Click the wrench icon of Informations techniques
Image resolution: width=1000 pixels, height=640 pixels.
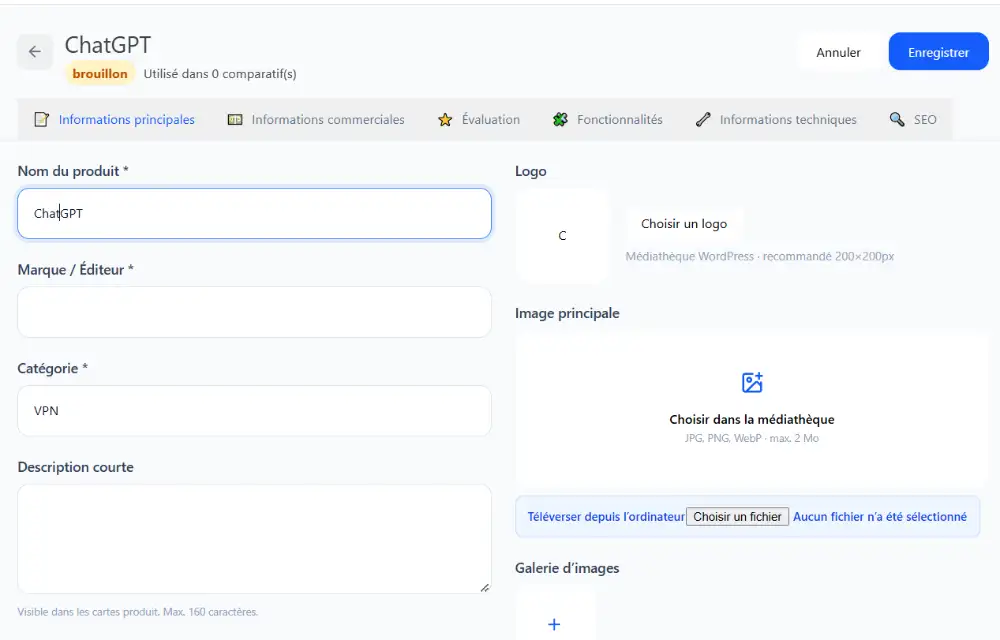703,119
